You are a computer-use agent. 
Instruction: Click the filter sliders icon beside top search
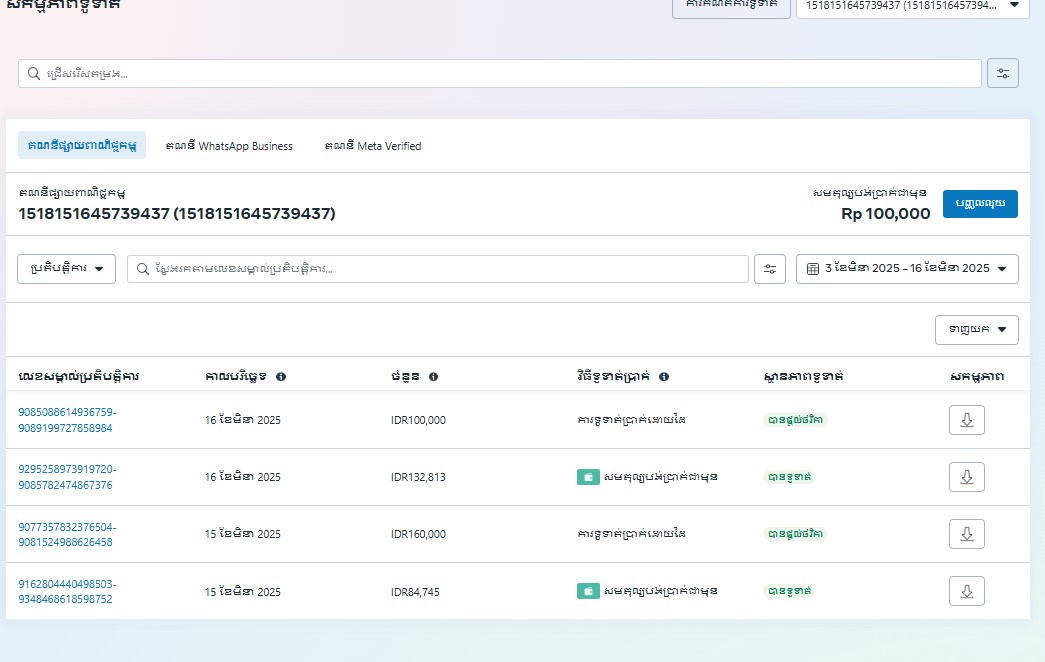coord(1002,73)
